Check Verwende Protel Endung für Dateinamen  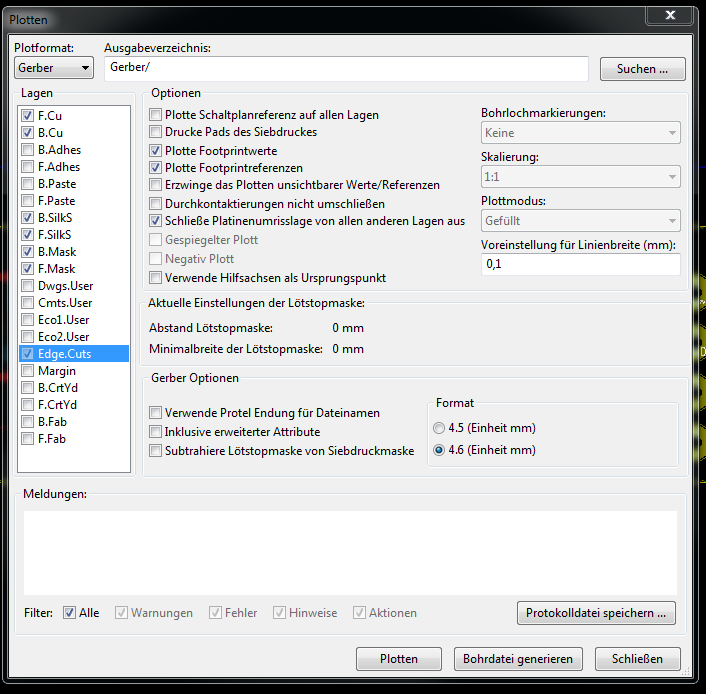pyautogui.click(x=155, y=413)
